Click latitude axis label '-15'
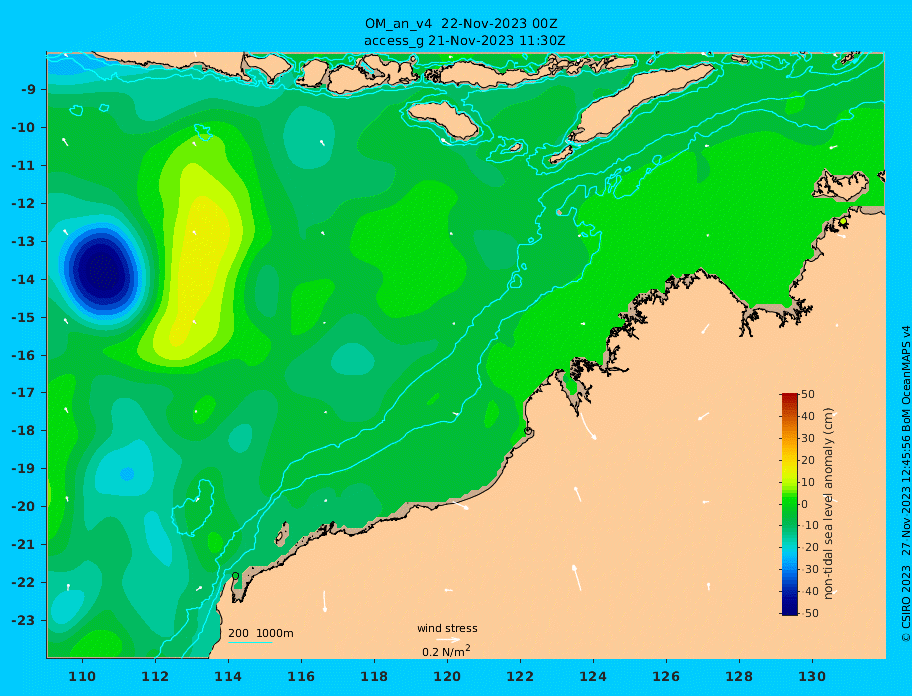 24,317
